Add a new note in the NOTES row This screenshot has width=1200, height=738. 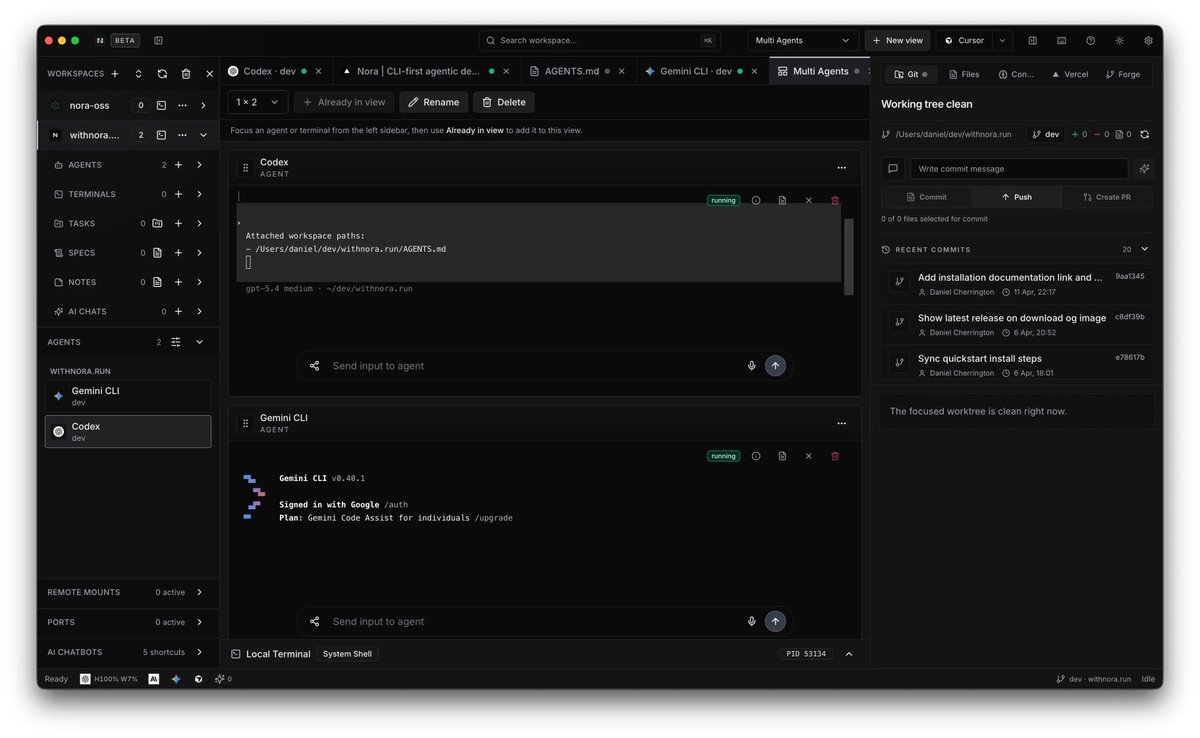pos(178,282)
